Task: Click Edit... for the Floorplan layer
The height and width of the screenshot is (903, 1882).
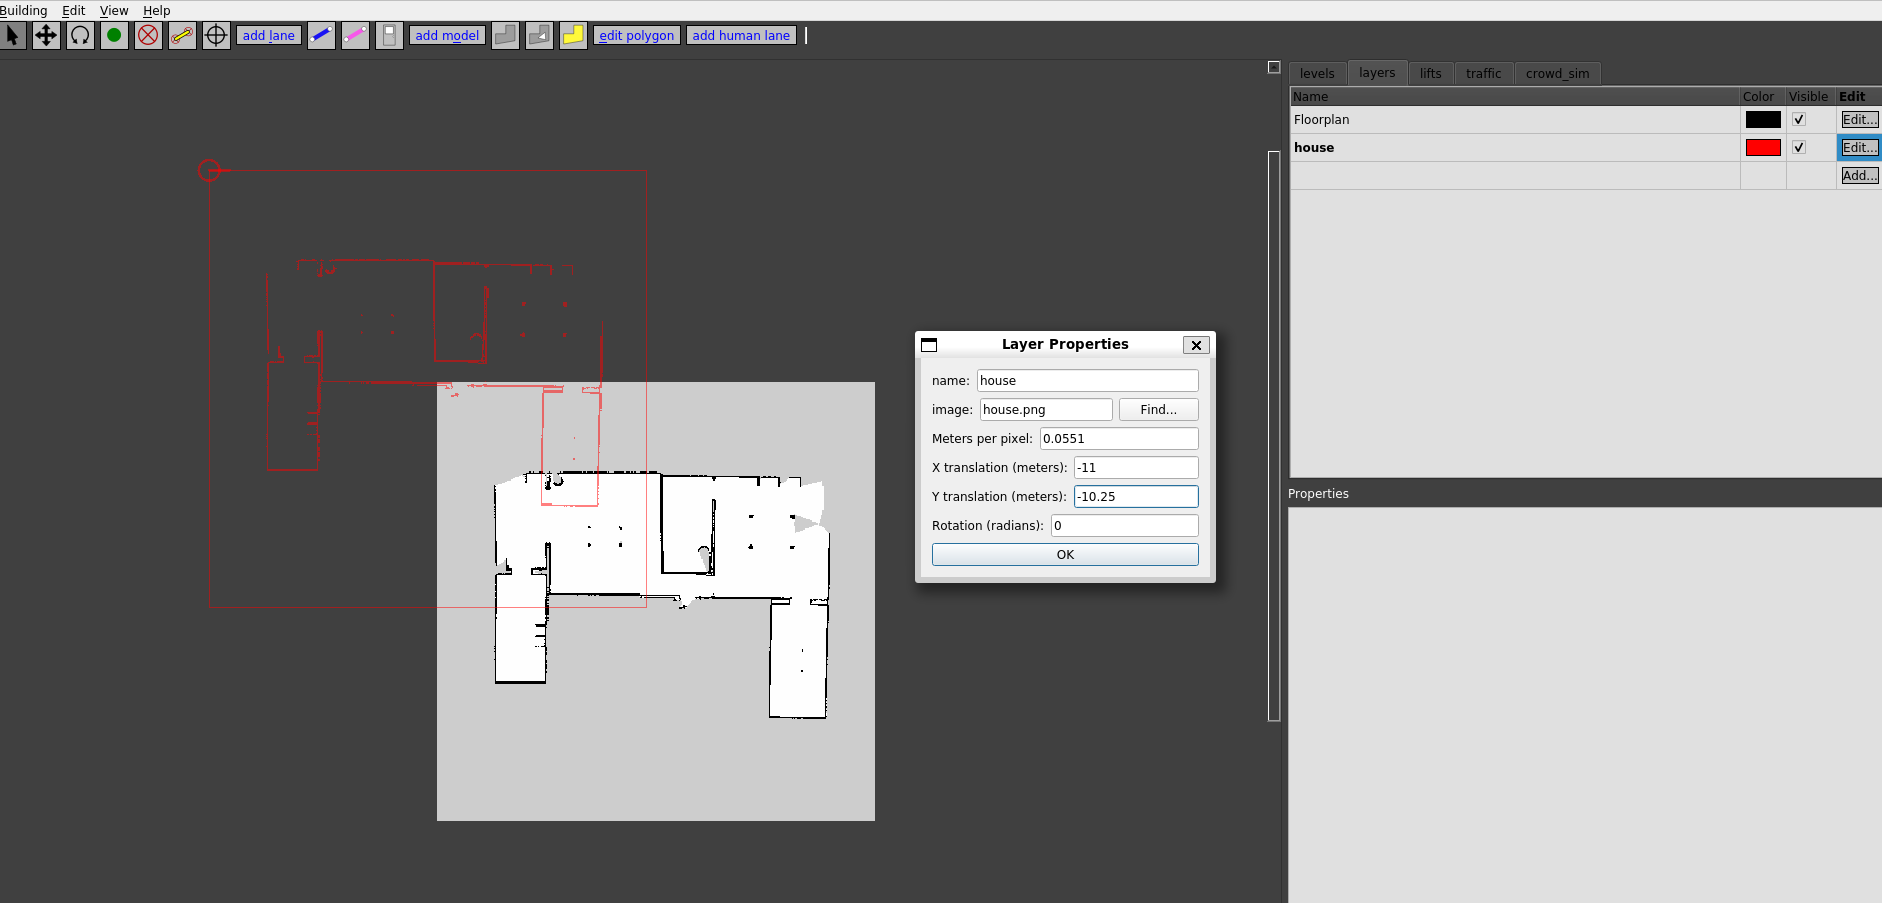Action: tap(1860, 120)
